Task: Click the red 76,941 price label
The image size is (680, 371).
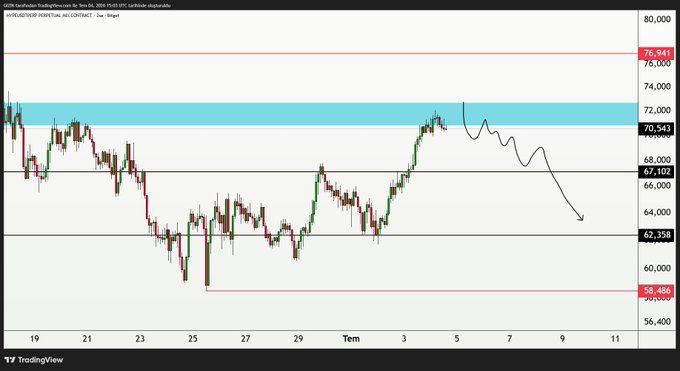Action: 657,53
